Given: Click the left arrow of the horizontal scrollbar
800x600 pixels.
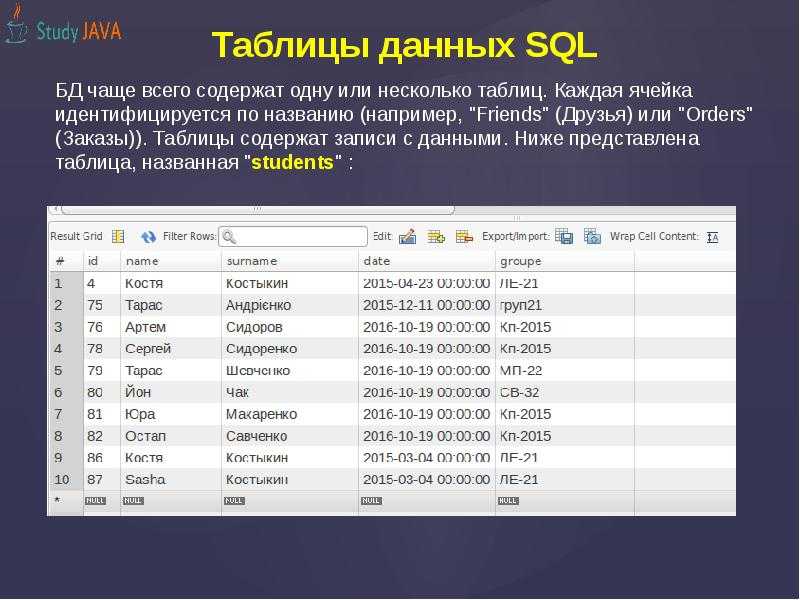Looking at the screenshot, I should coord(55,209).
